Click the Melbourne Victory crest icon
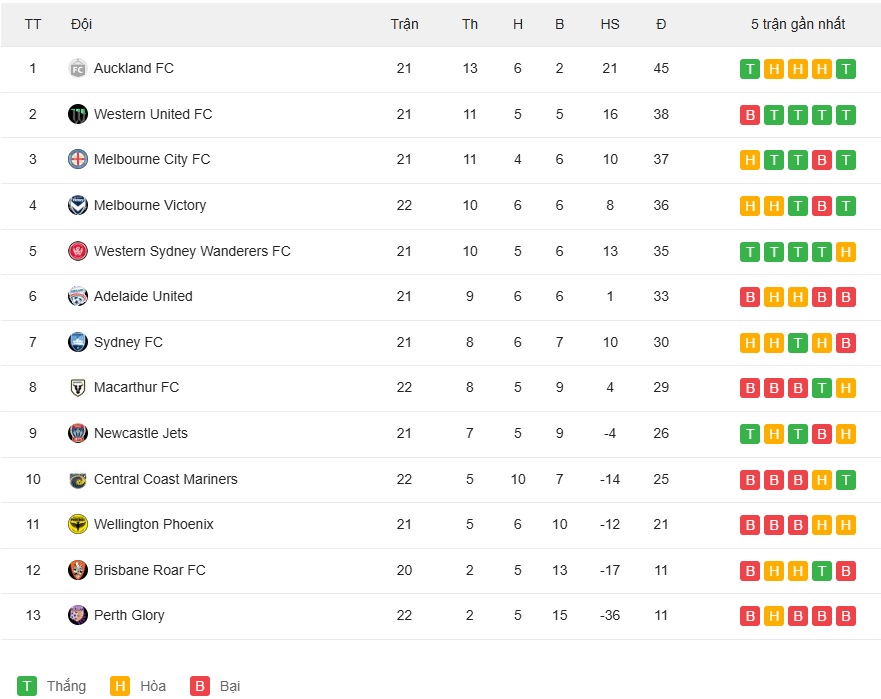This screenshot has height=699, width=881. 78,205
